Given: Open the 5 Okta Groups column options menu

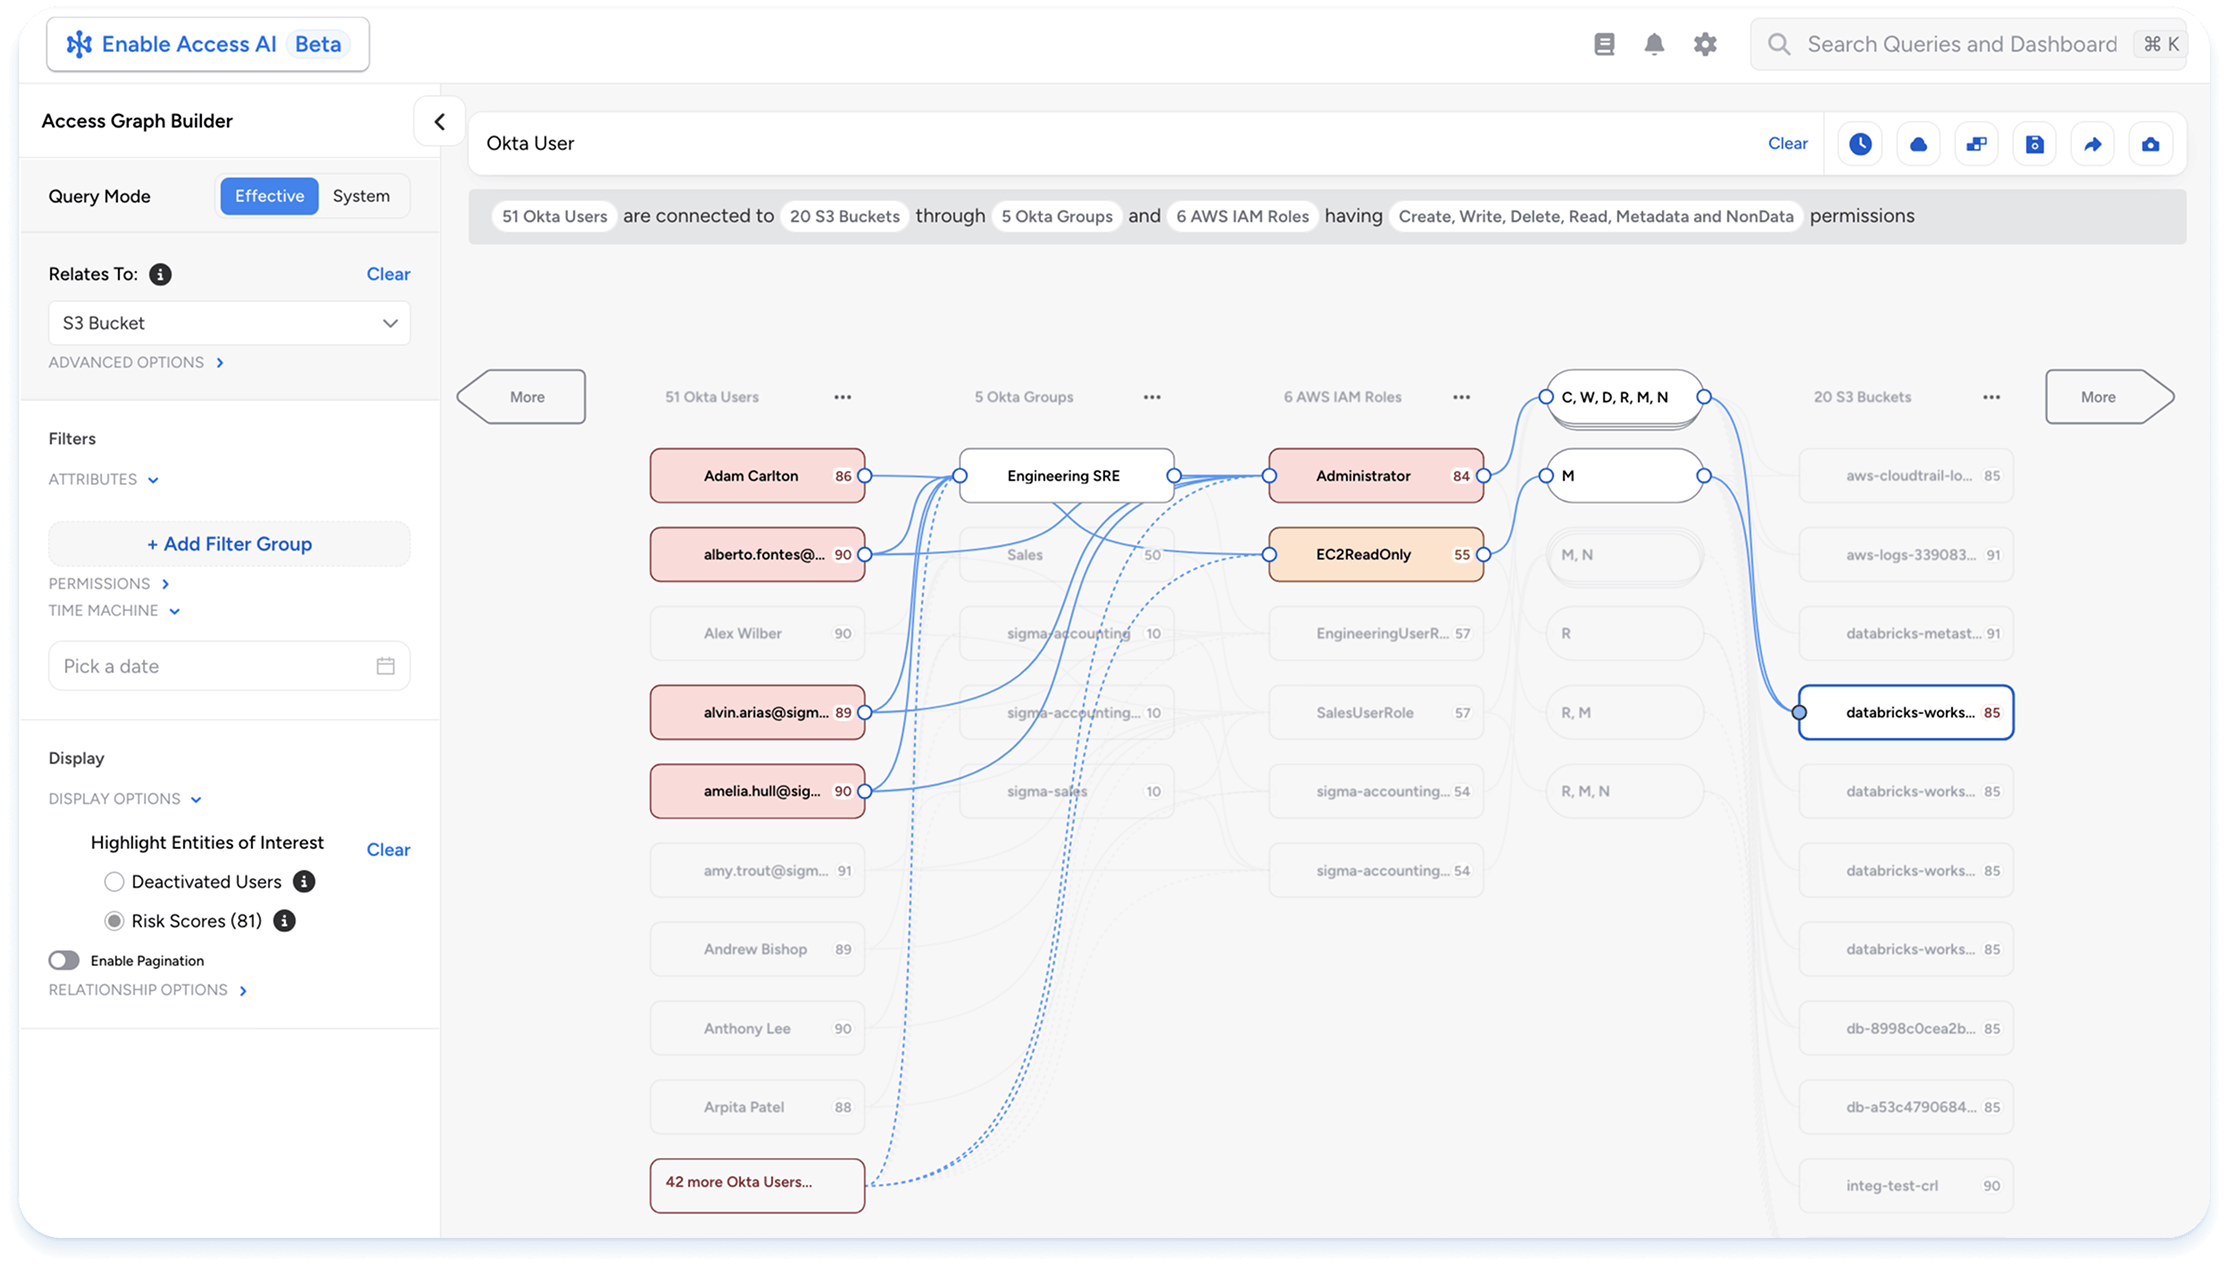Looking at the screenshot, I should [1152, 397].
